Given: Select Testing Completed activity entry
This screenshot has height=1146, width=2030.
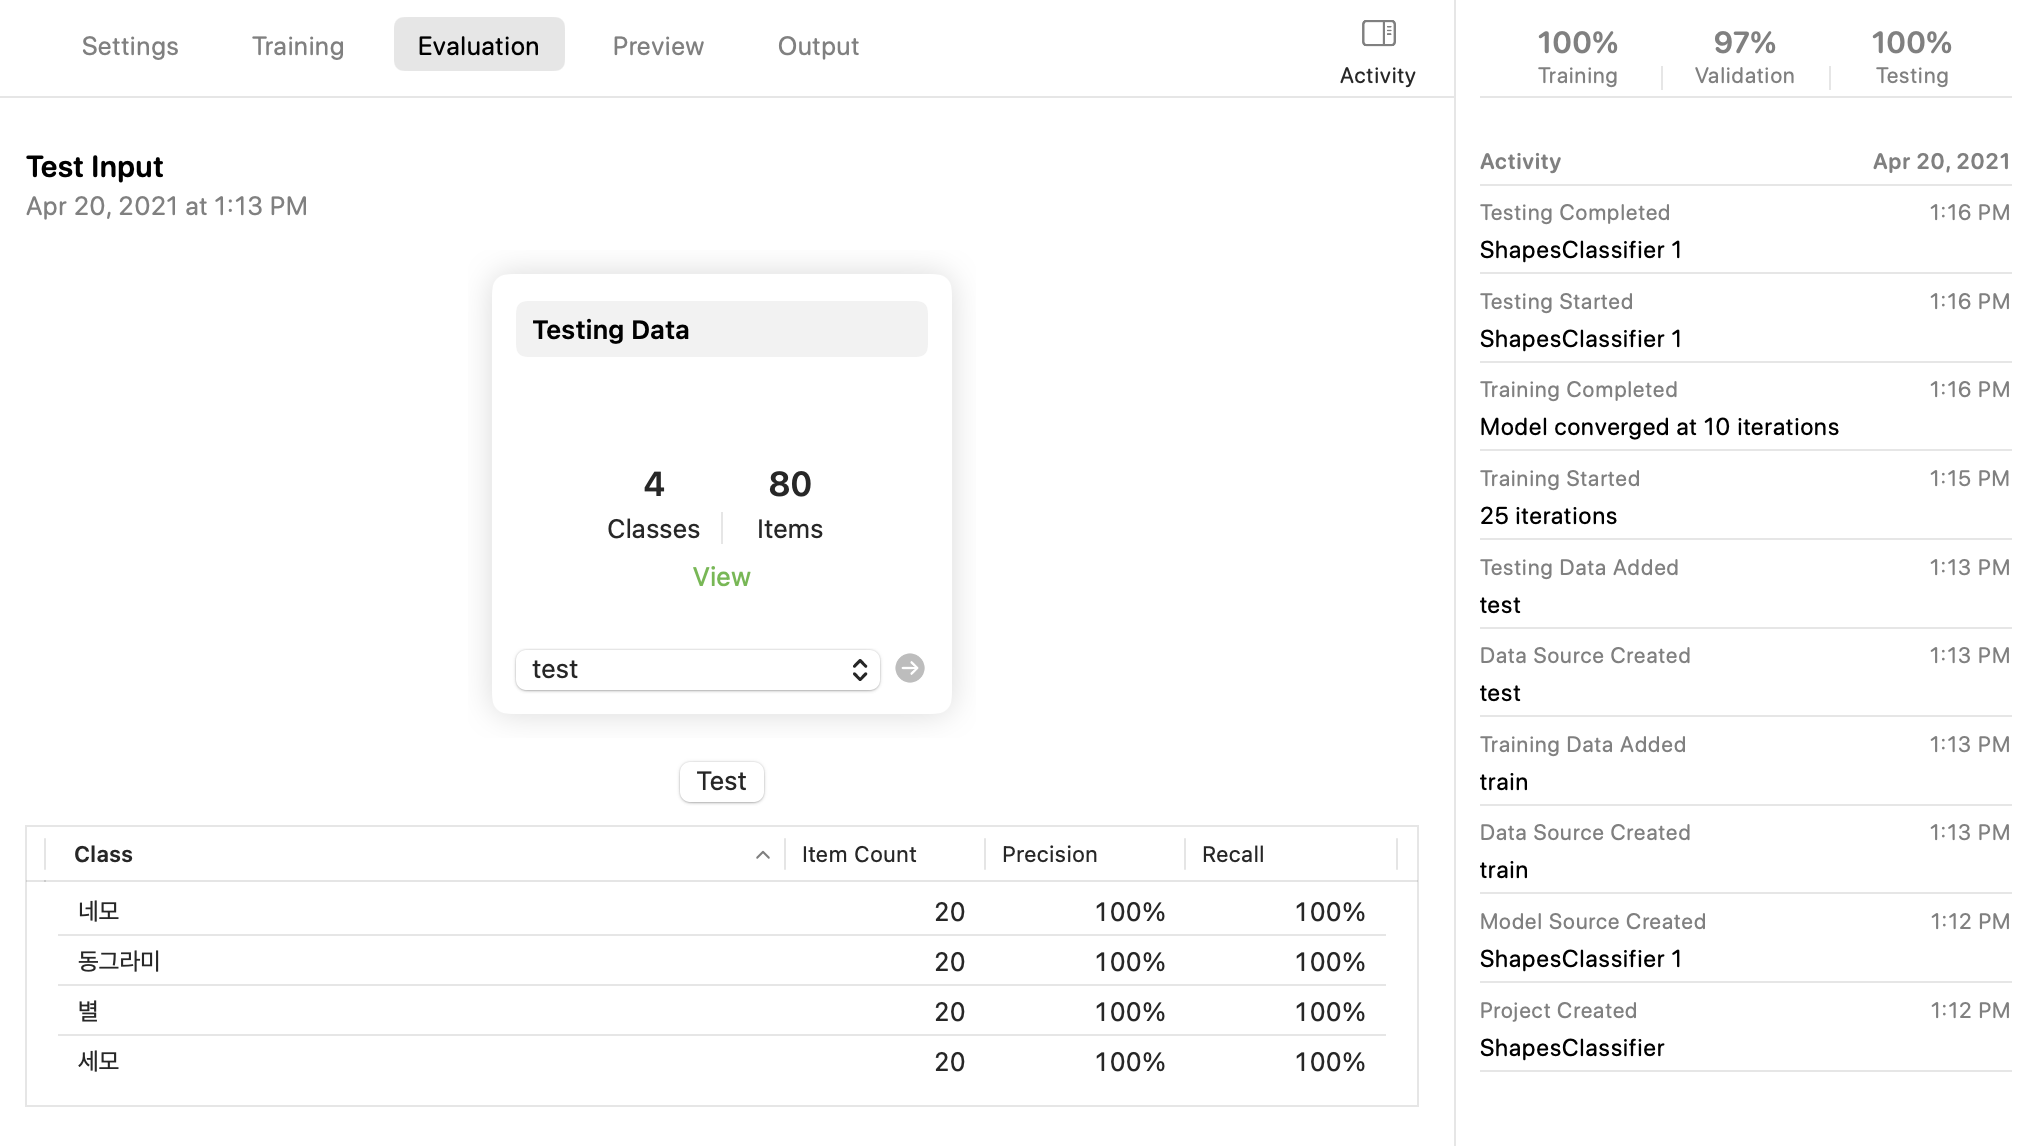Looking at the screenshot, I should (x=1743, y=231).
